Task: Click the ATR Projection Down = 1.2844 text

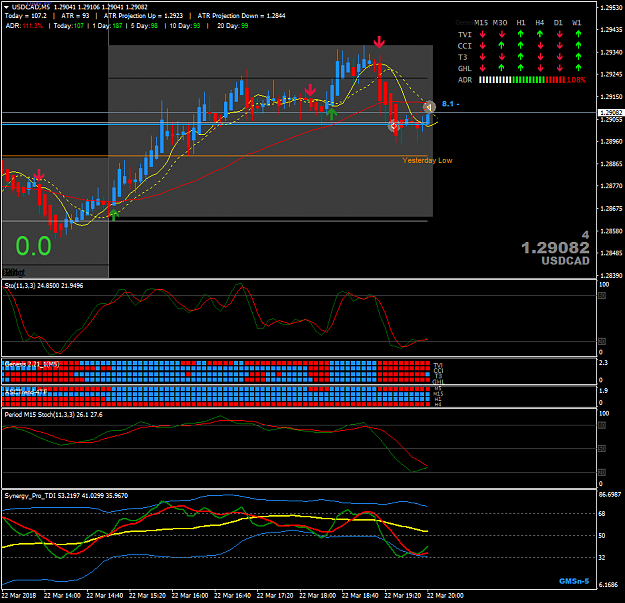Action: (242, 16)
